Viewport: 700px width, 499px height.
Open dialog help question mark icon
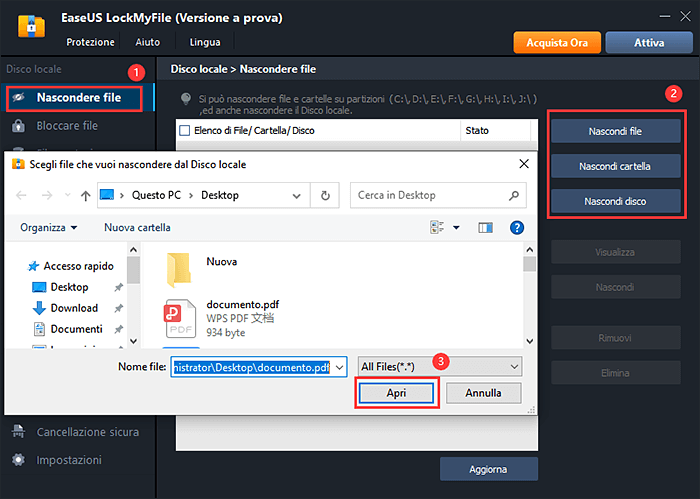pos(517,228)
